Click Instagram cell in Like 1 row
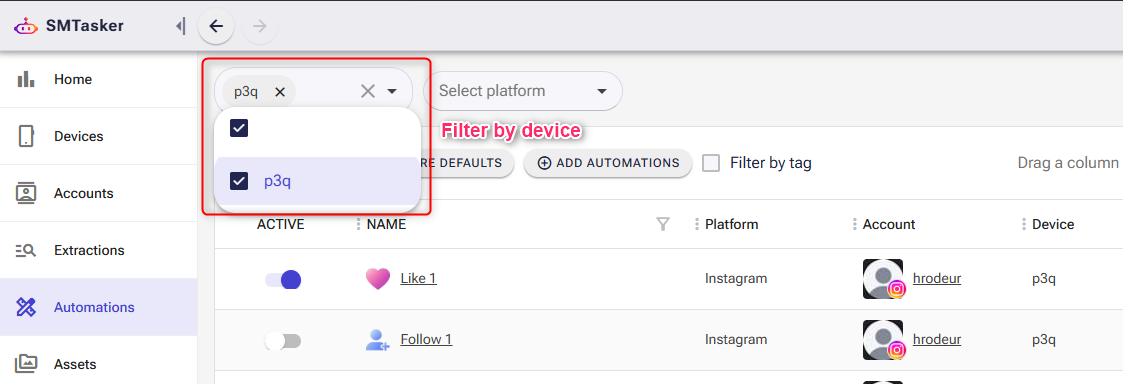Image resolution: width=1123 pixels, height=384 pixels. point(736,278)
